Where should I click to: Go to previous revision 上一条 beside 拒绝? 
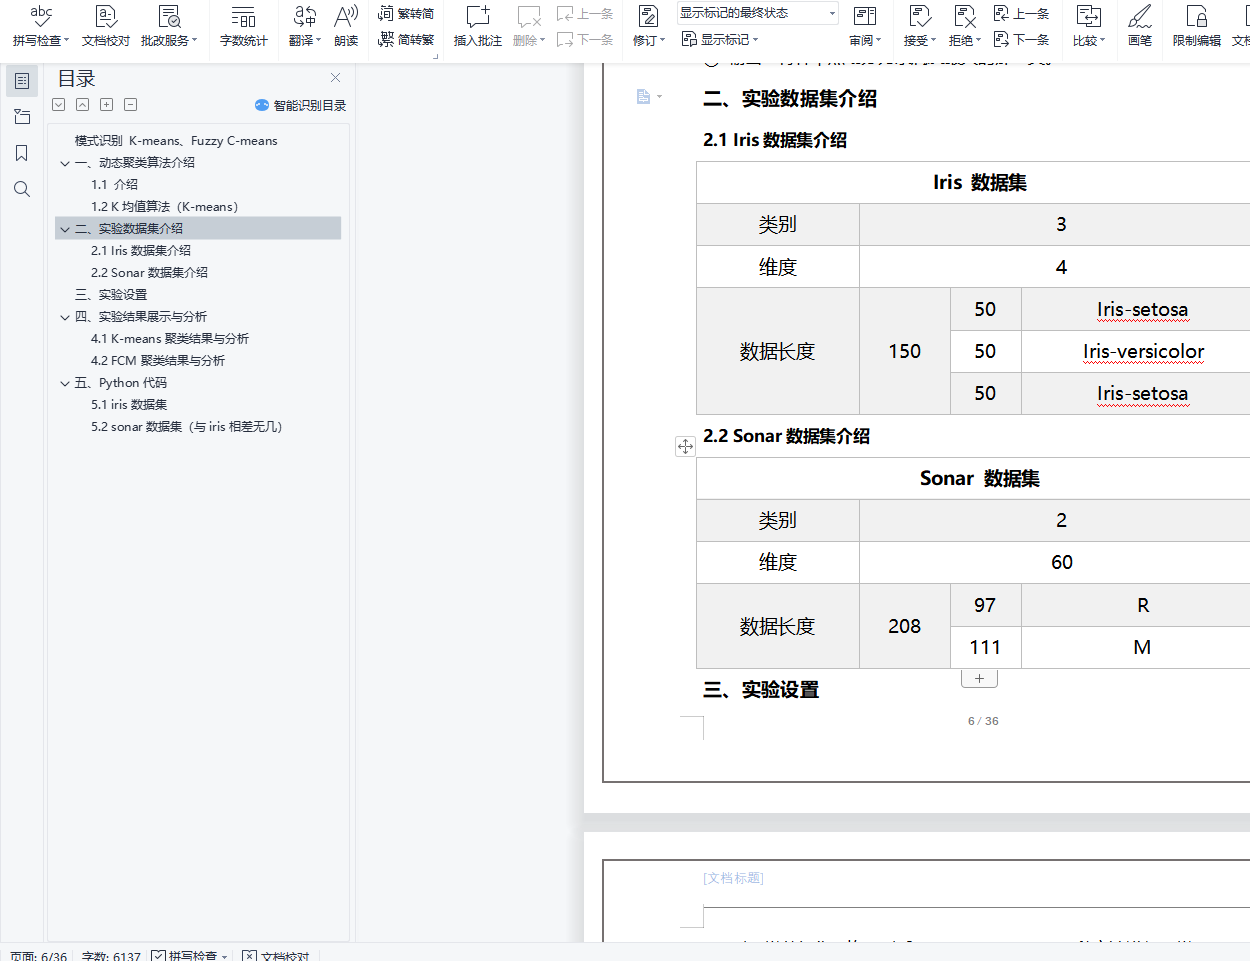1021,13
